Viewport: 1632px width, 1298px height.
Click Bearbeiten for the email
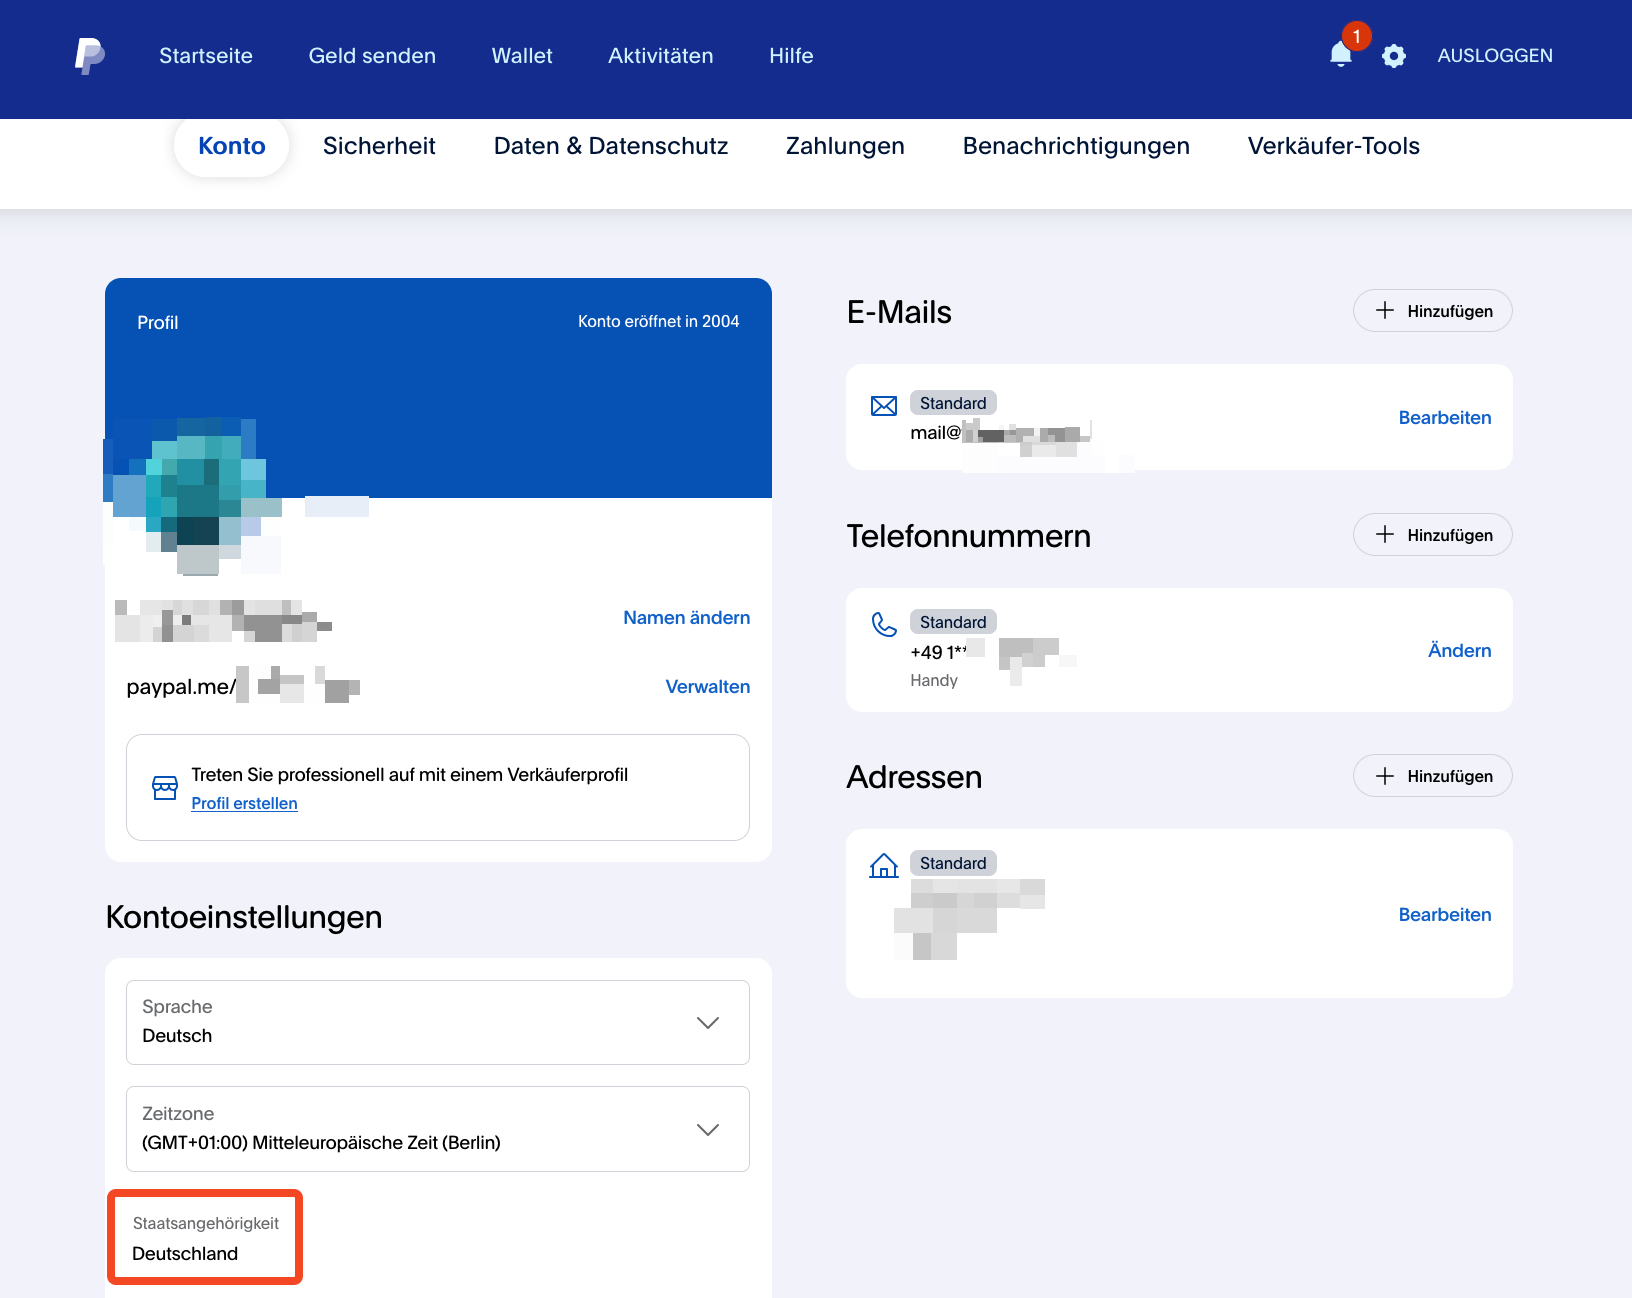click(1445, 418)
